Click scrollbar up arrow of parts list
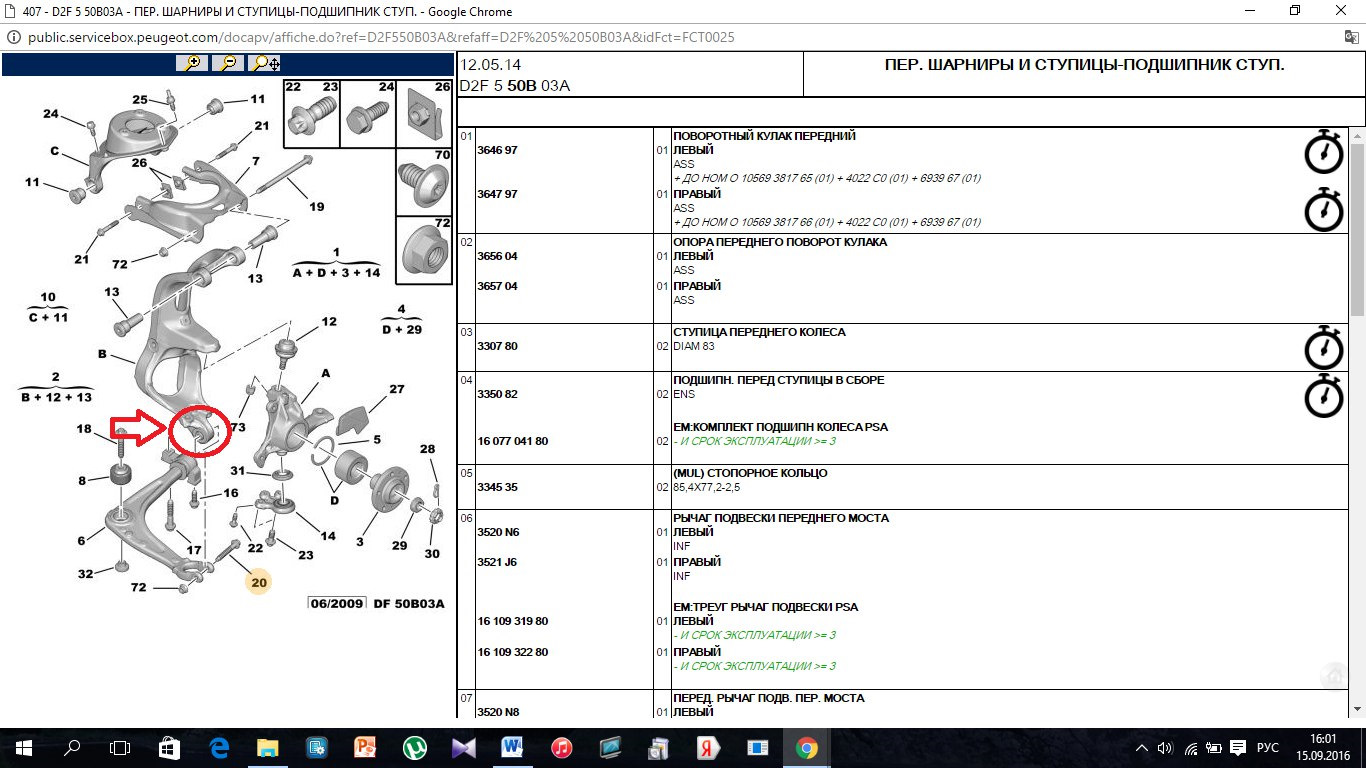 point(1357,135)
